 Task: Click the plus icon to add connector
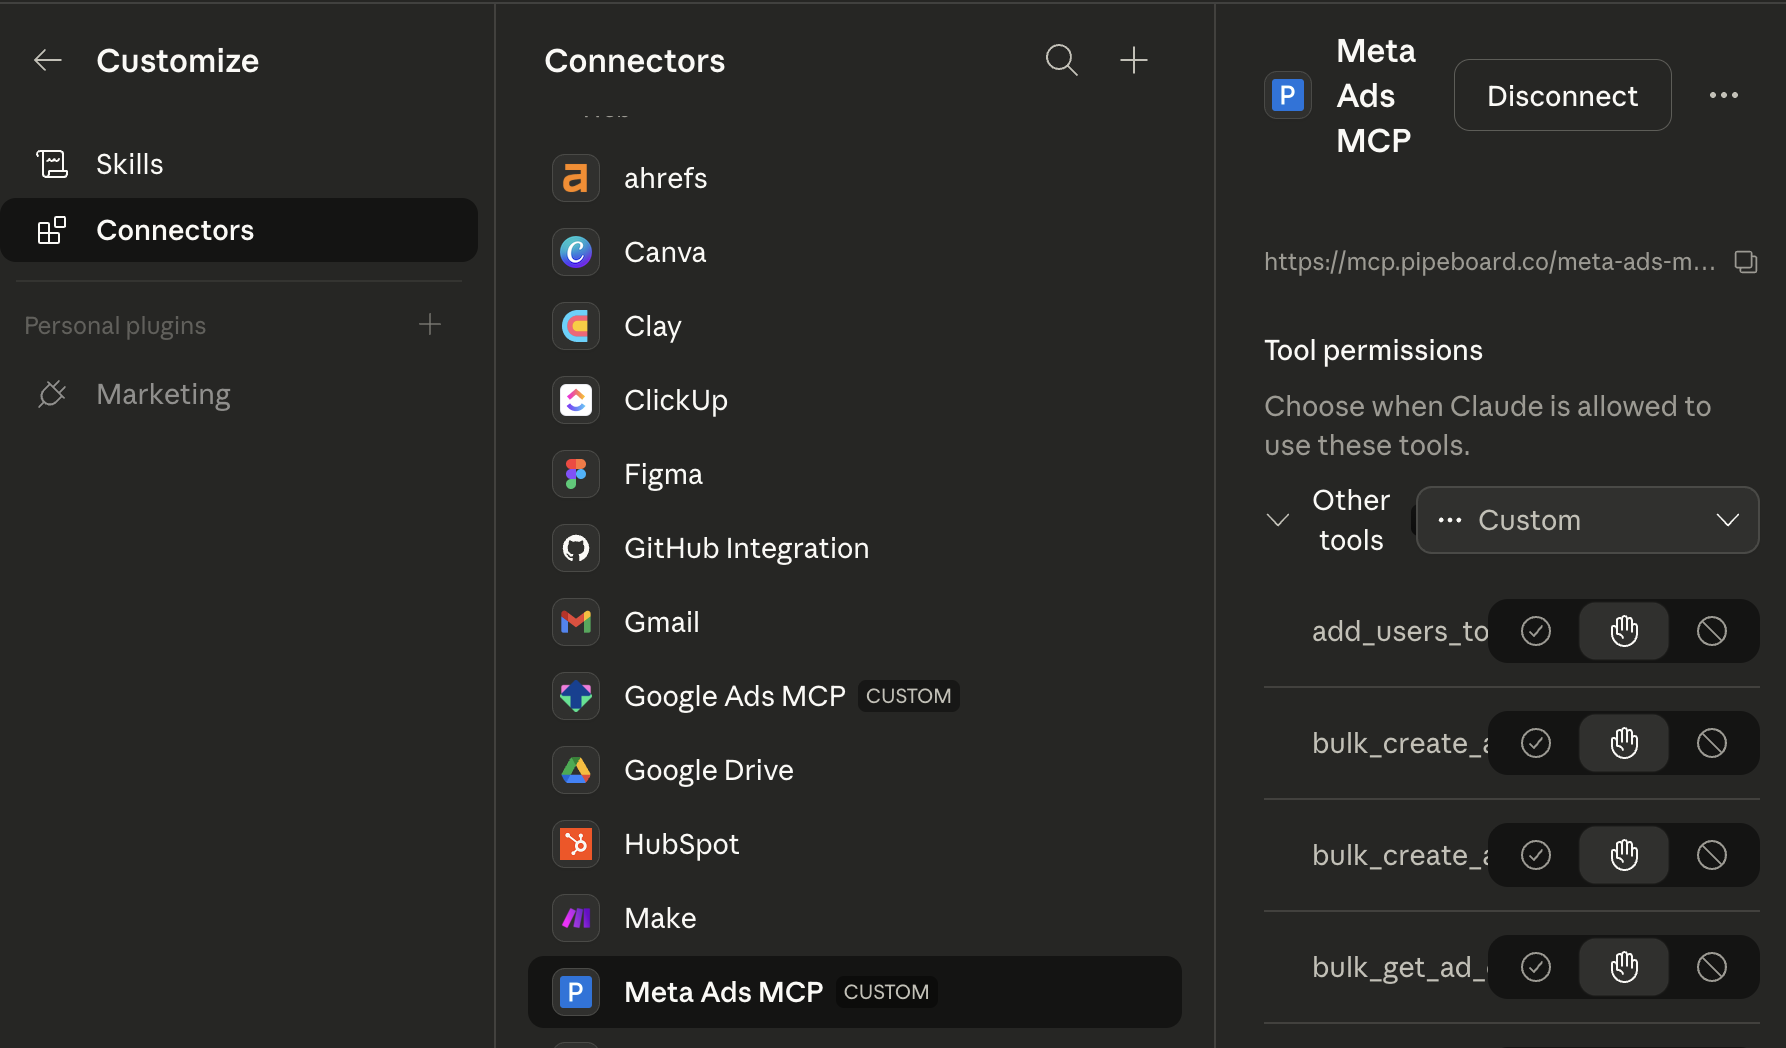(1133, 61)
